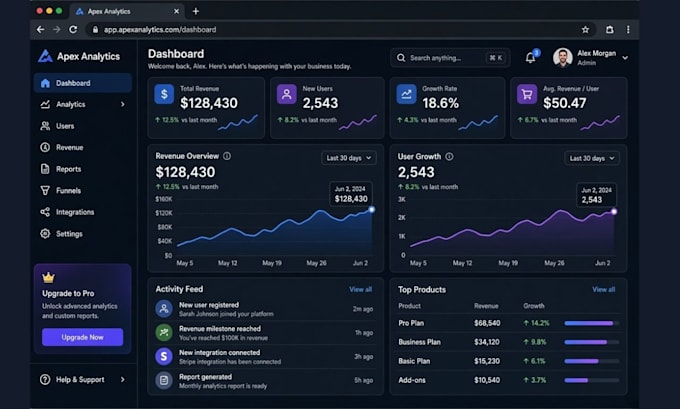
Task: Open the Report generated activity
Action: coord(265,381)
